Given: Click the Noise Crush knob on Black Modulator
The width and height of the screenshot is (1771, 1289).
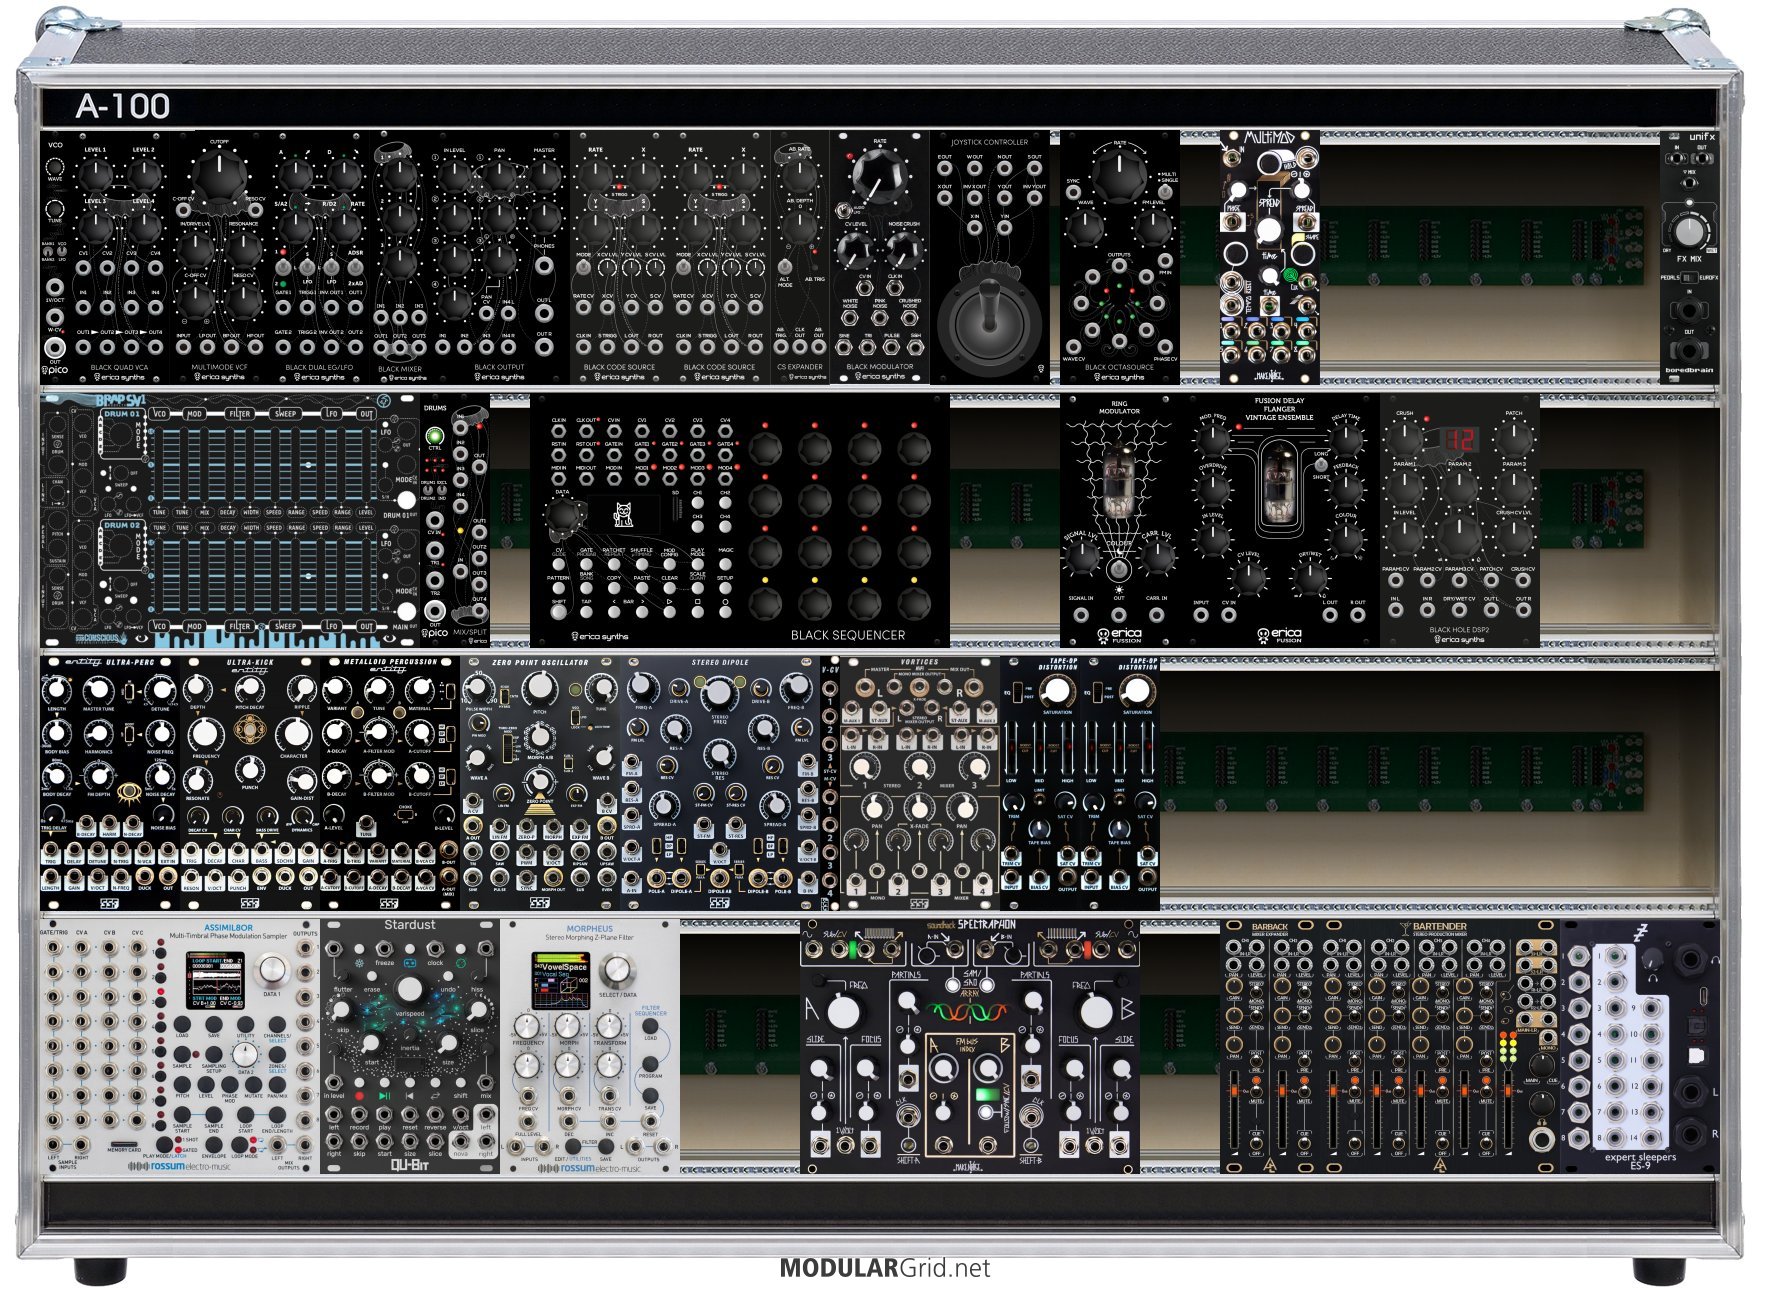Looking at the screenshot, I should [903, 248].
